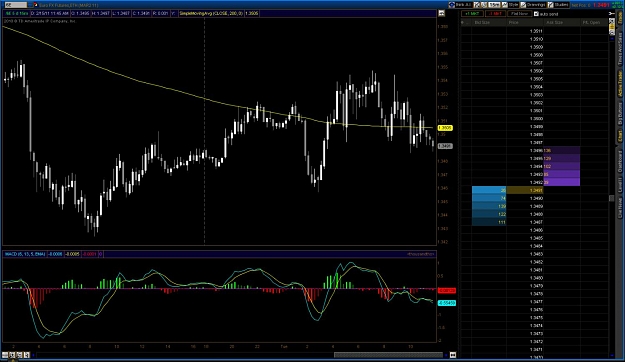Click the settings wrench icon above the ladder
625x362 pixels.
(612, 14)
